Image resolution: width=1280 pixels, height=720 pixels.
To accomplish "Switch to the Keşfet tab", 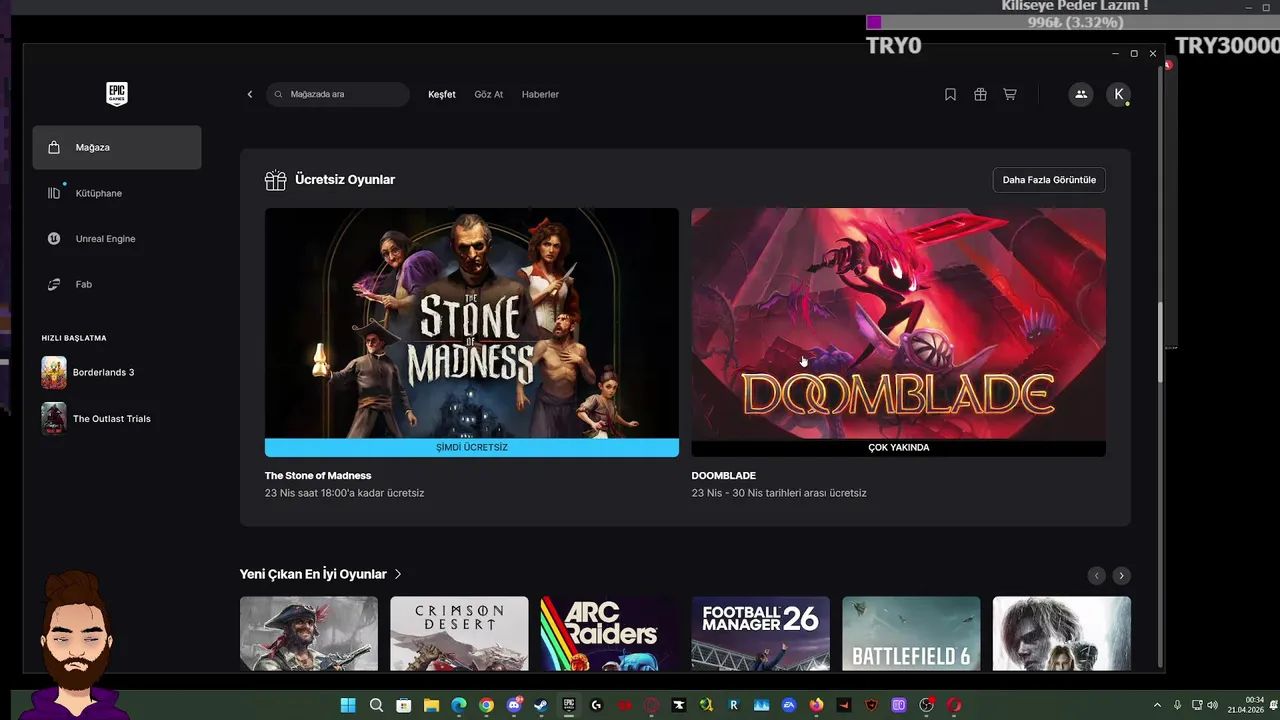I will pyautogui.click(x=442, y=94).
